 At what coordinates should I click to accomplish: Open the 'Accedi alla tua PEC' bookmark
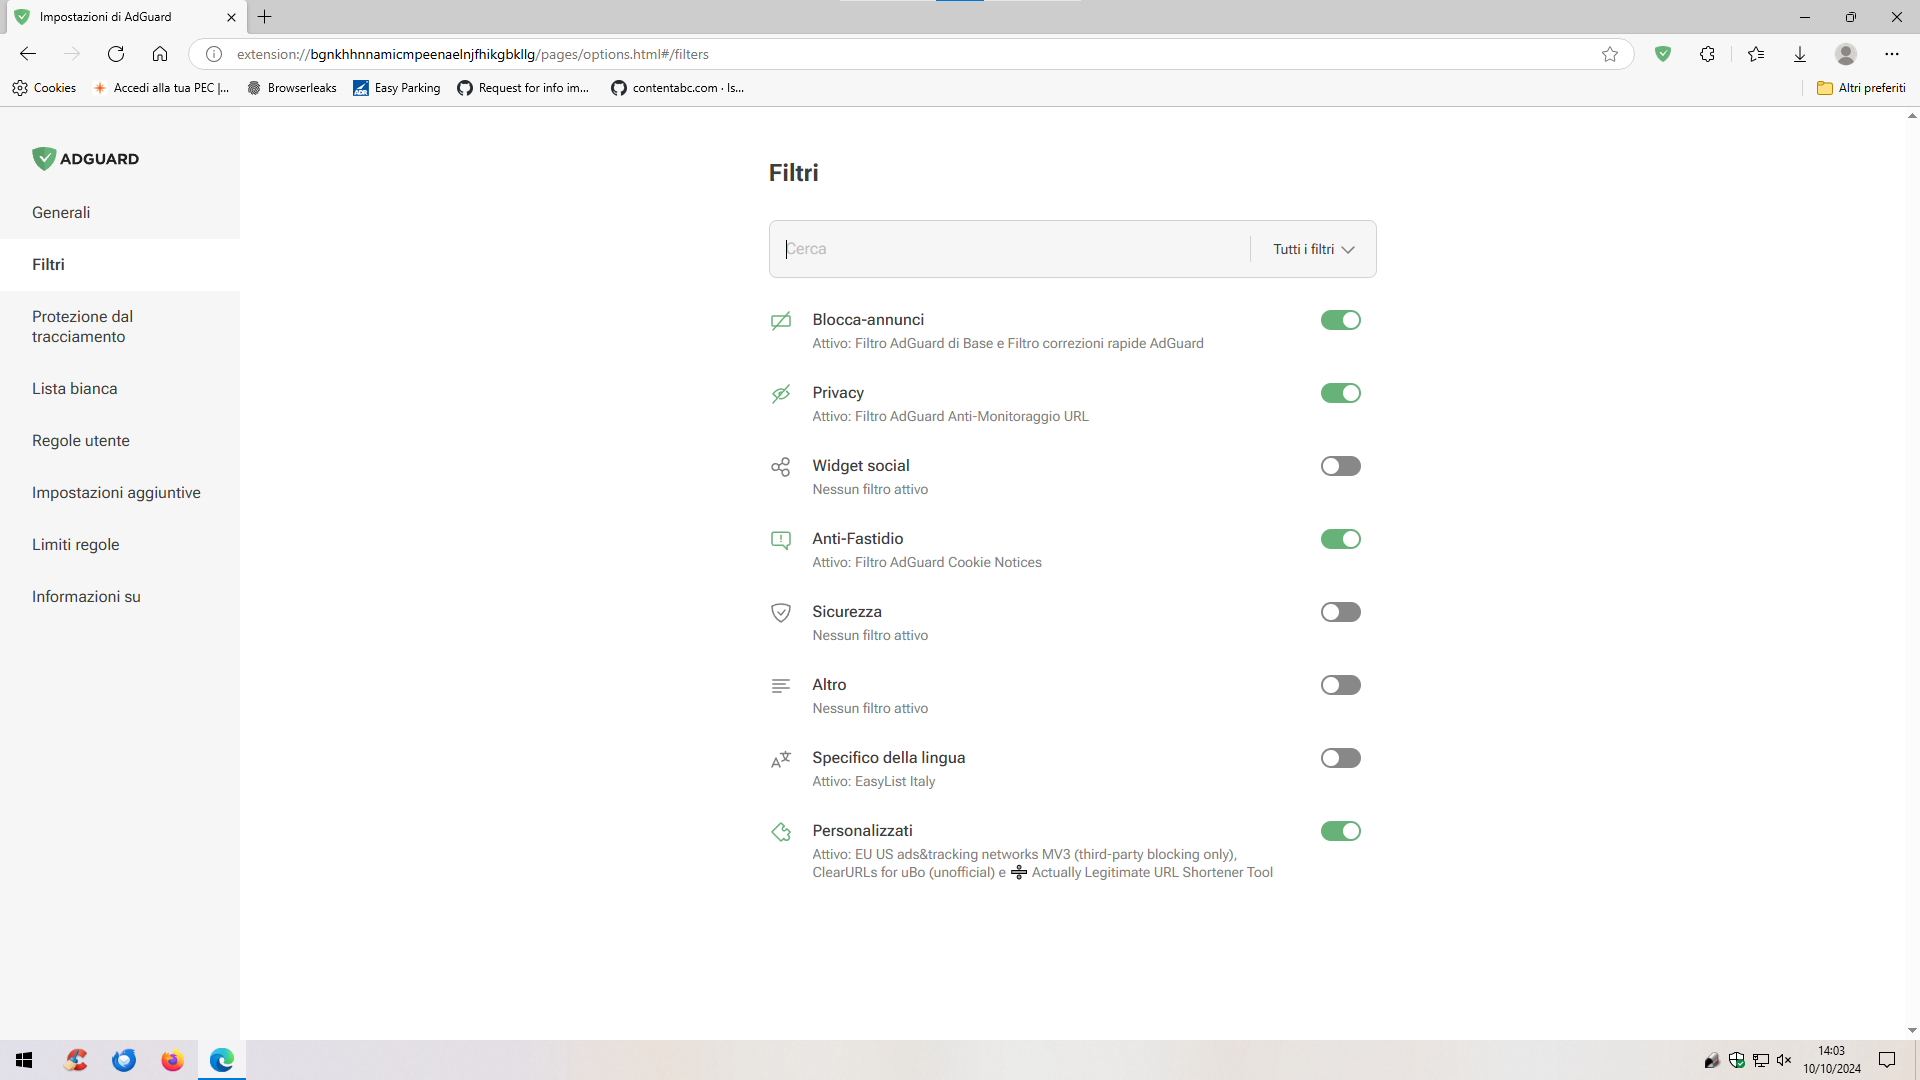click(161, 88)
